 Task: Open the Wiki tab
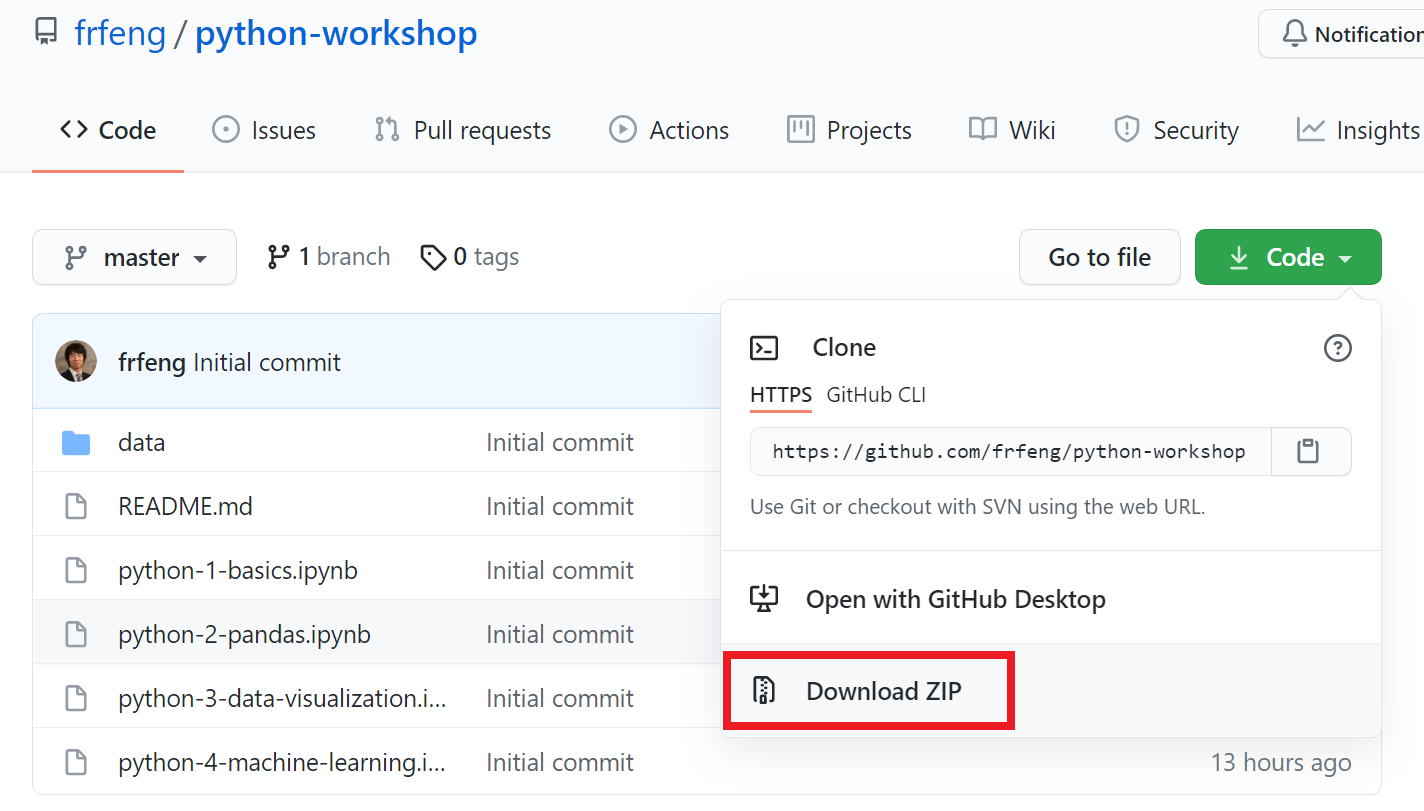point(1012,130)
